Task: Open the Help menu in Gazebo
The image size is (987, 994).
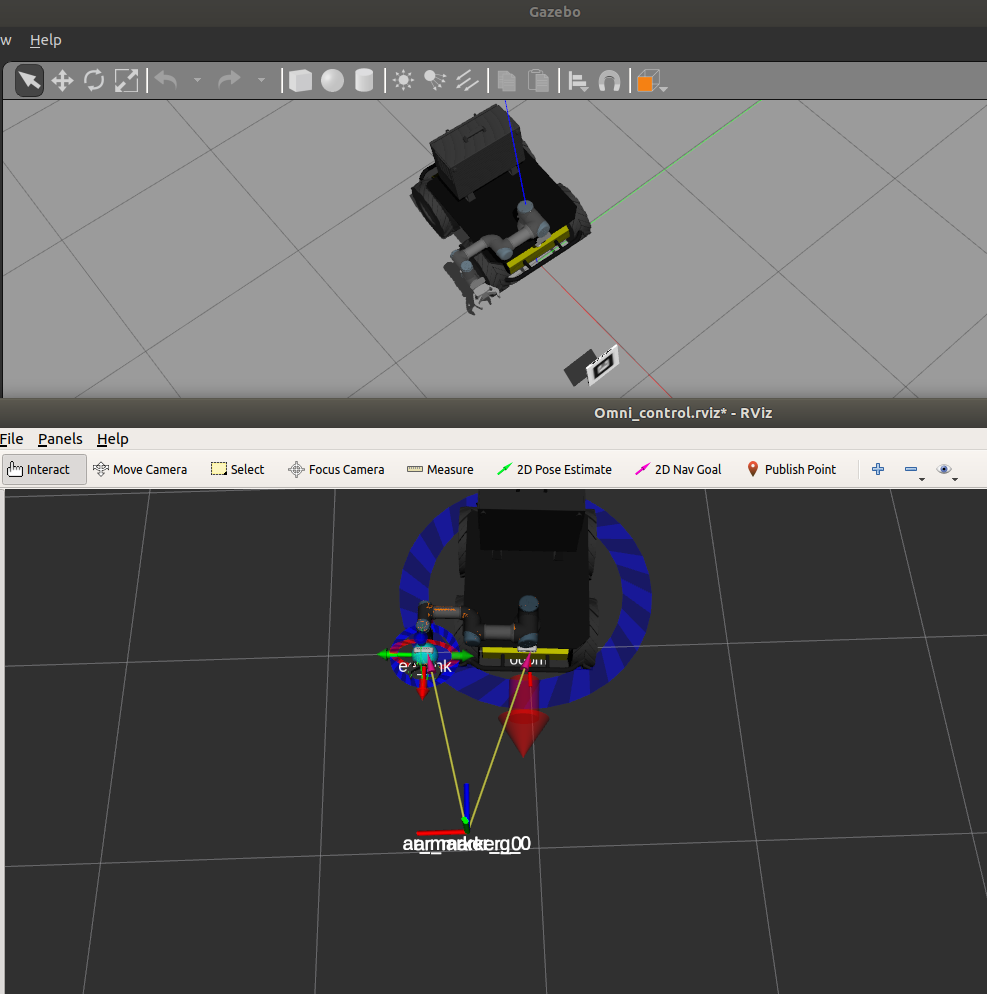Action: [46, 40]
